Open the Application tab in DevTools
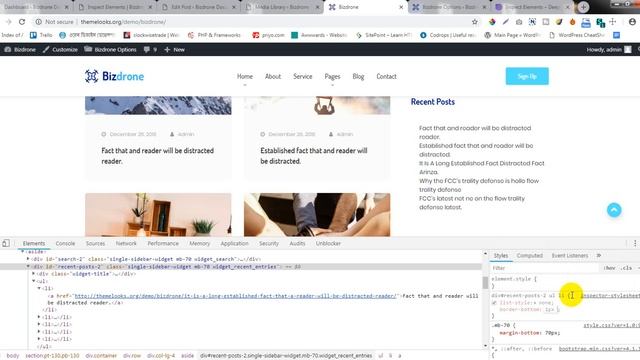The height and width of the screenshot is (360, 640). click(234, 243)
